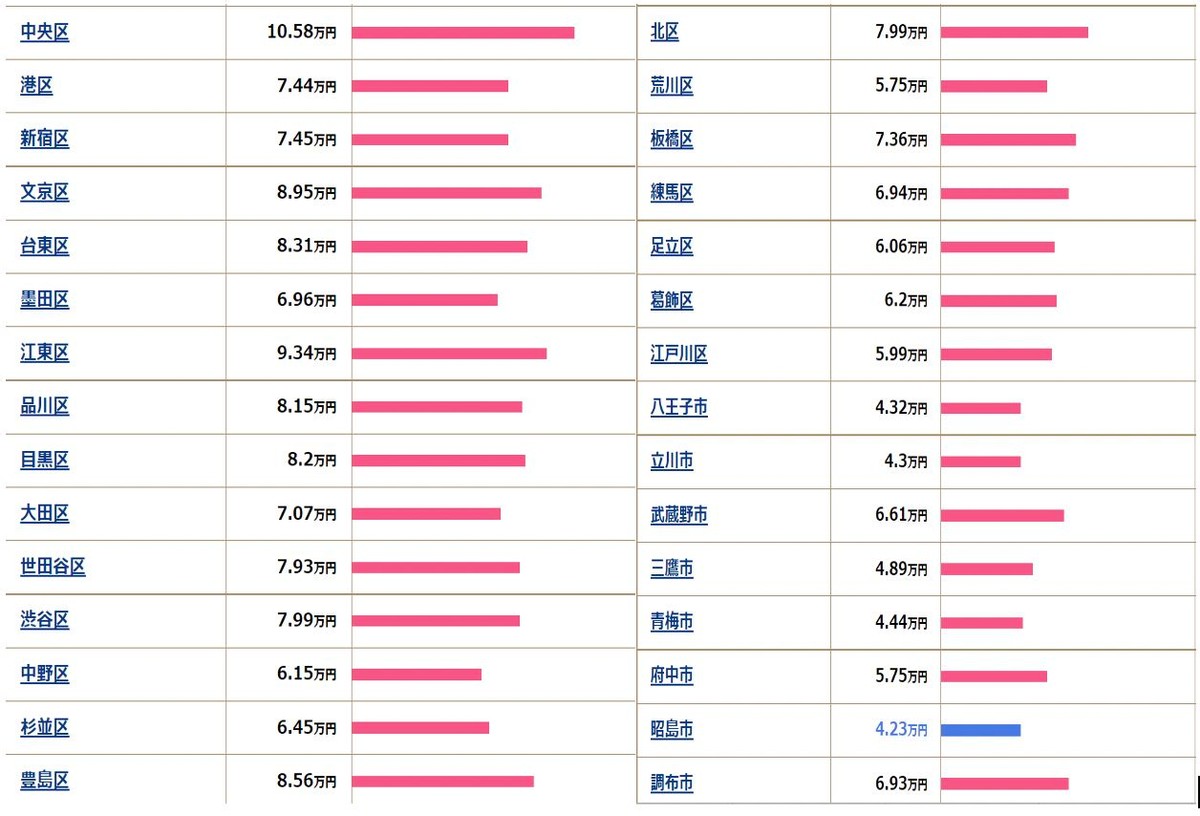Image resolution: width=1200 pixels, height=816 pixels.
Task: Open the 調布市 link
Action: point(672,784)
